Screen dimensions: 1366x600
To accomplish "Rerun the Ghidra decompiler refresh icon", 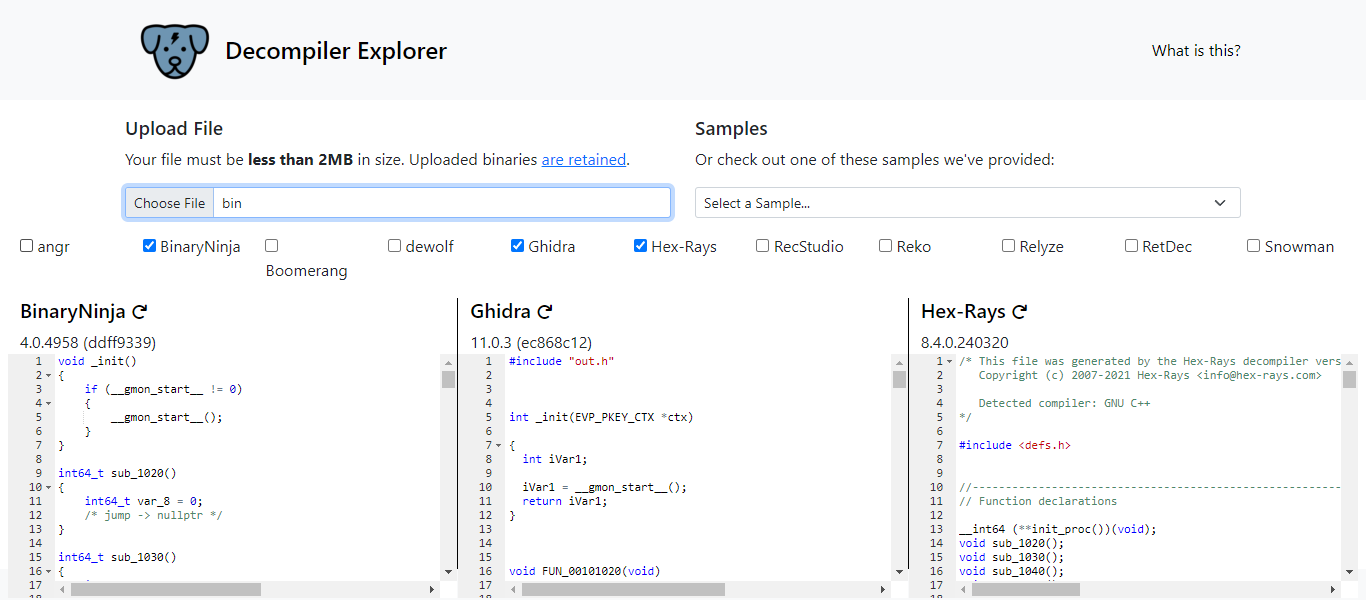I will point(545,312).
